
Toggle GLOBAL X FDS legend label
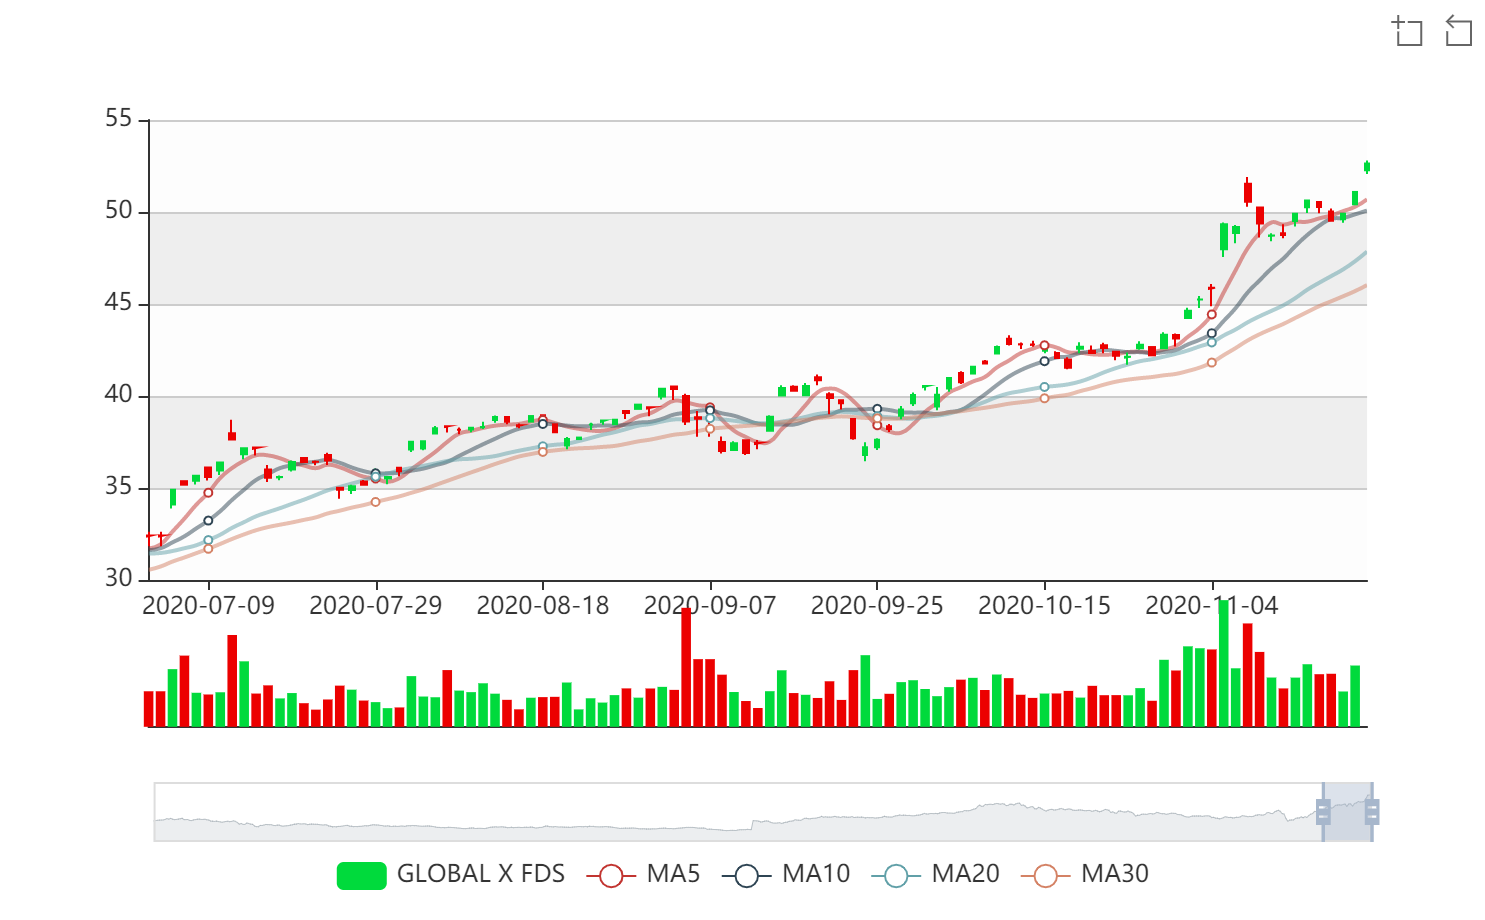pyautogui.click(x=480, y=874)
